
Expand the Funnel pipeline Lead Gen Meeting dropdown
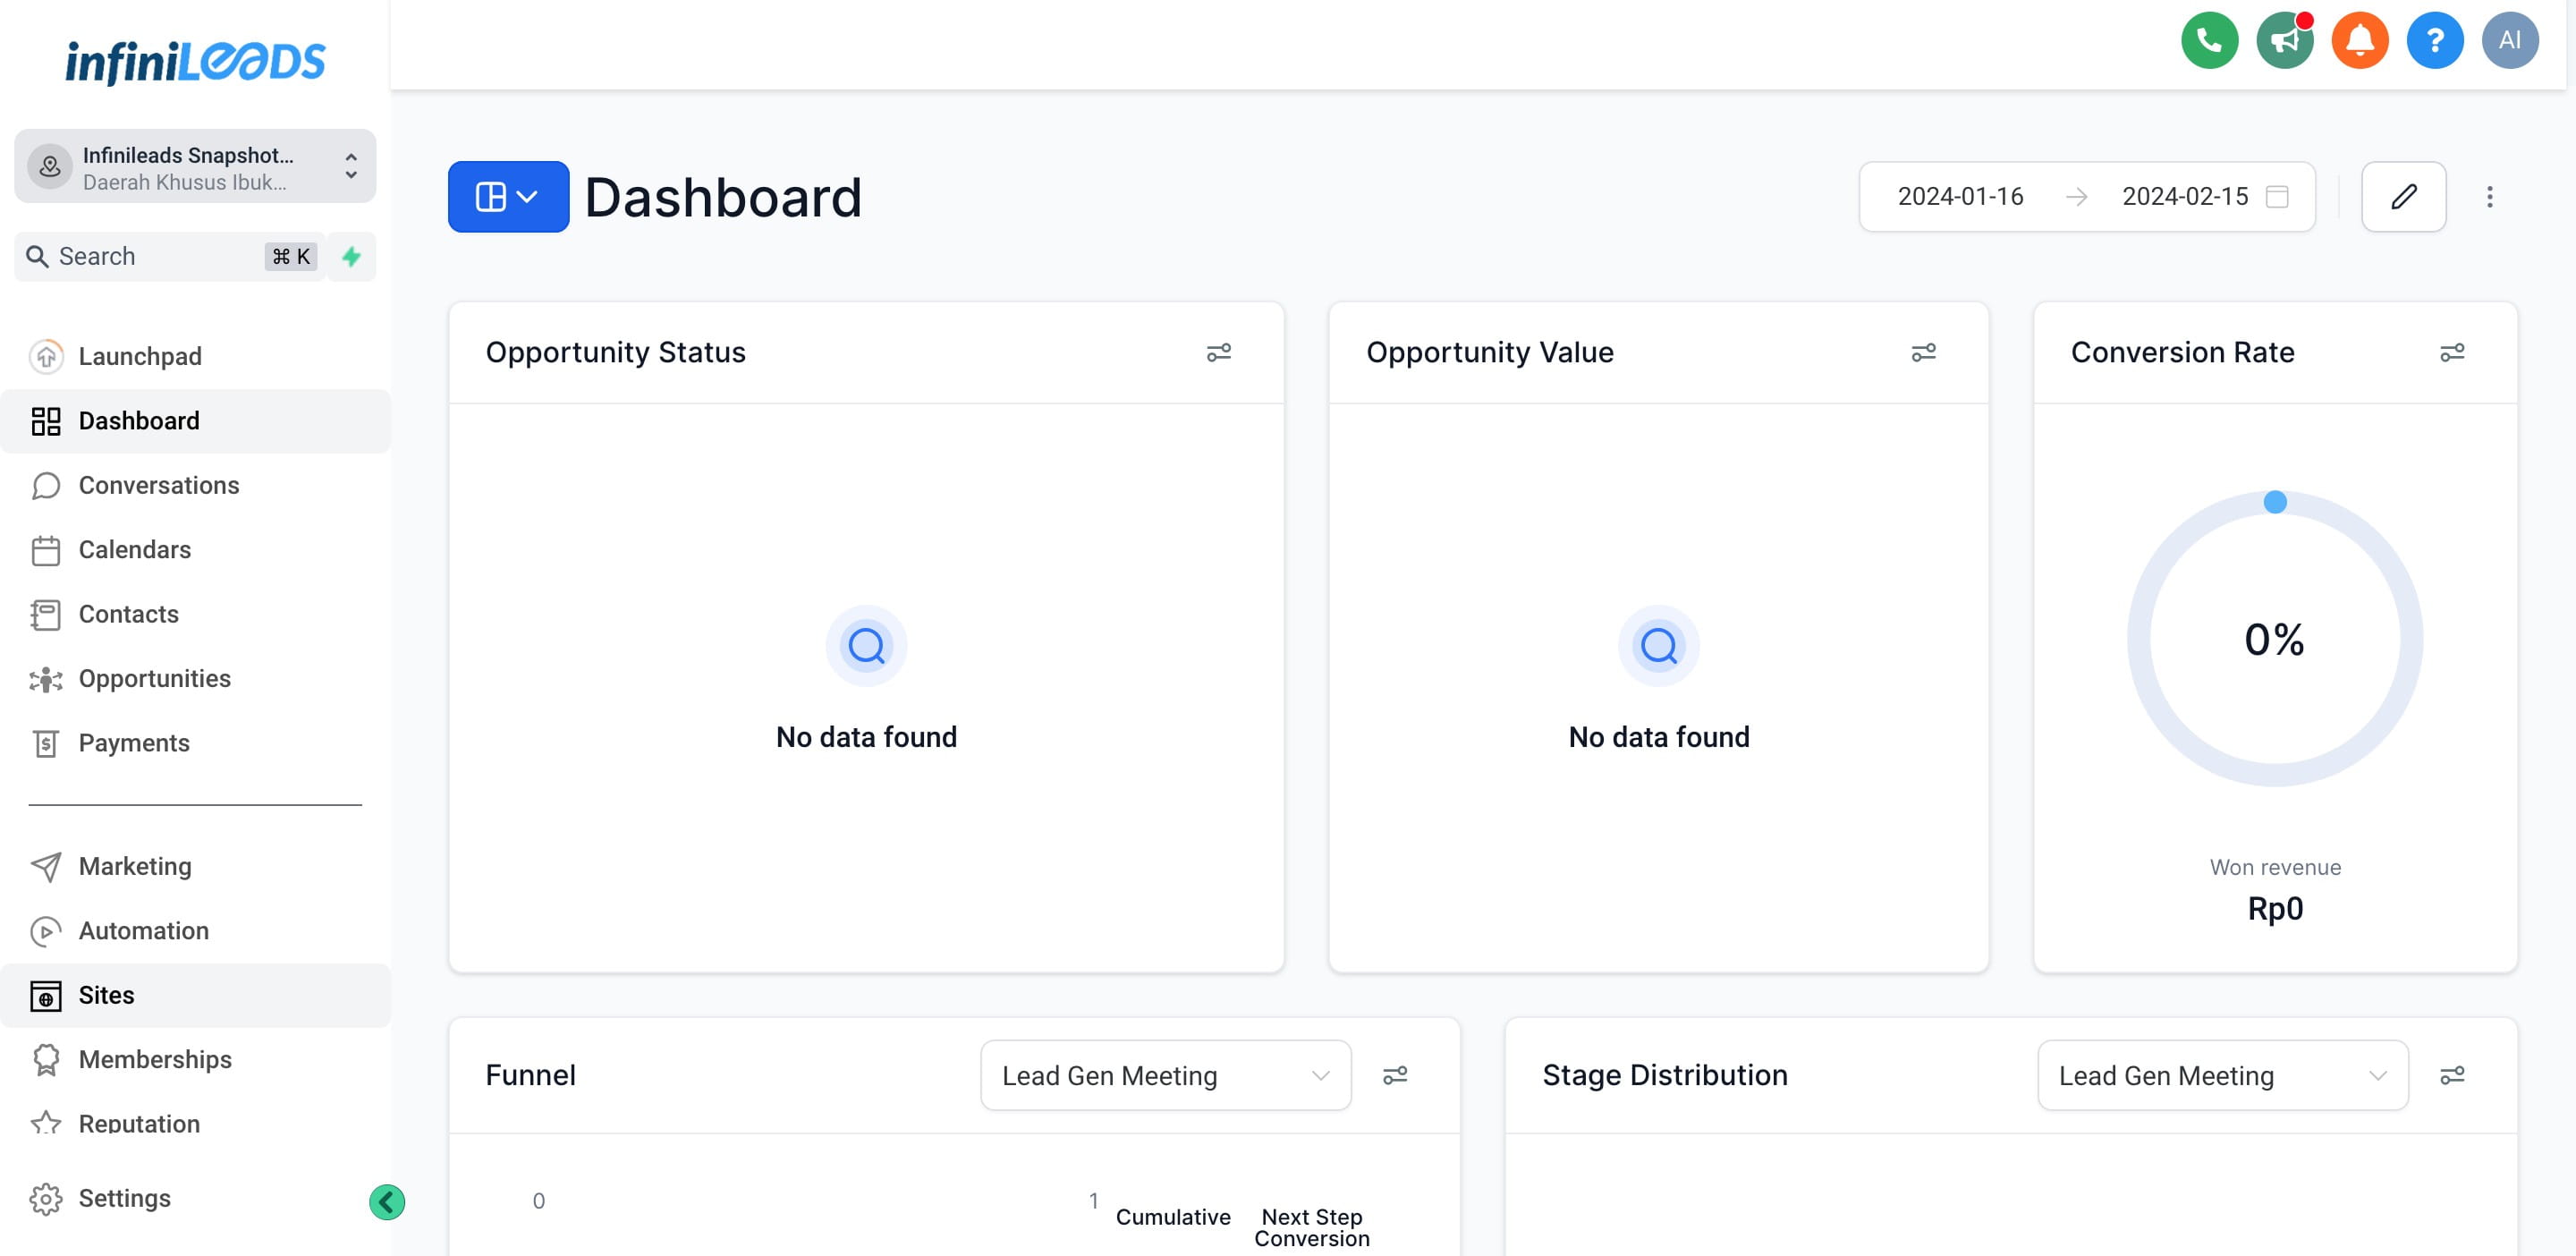[x=1165, y=1075]
